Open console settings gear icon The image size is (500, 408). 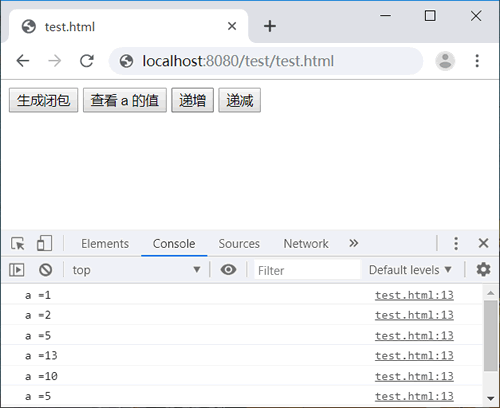[483, 269]
